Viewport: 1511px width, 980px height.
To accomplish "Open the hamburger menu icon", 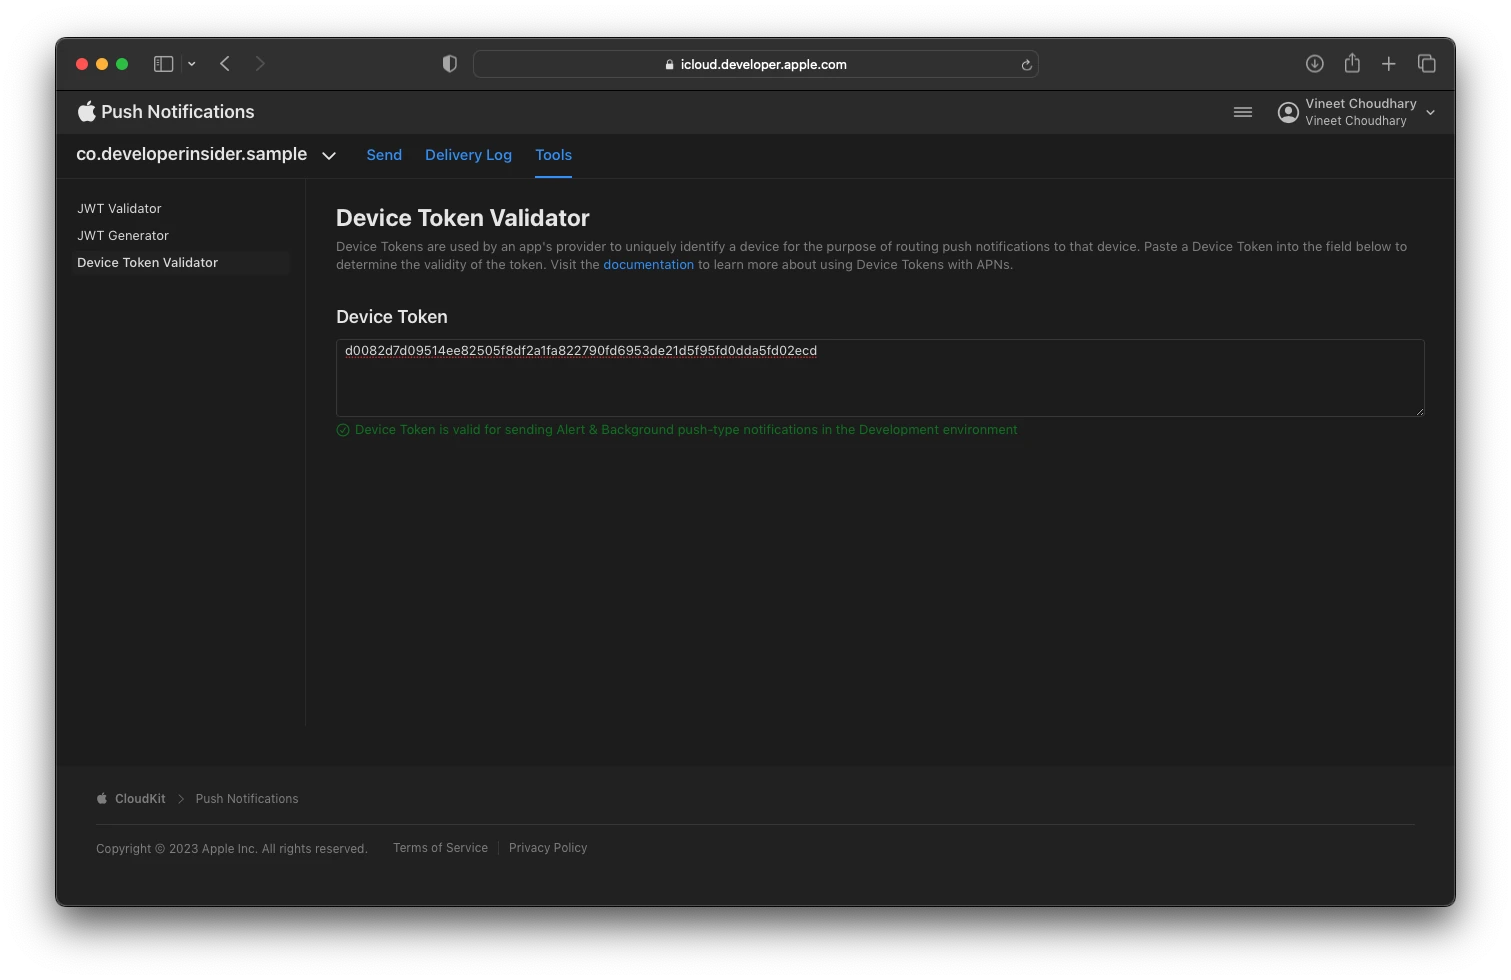I will (x=1243, y=112).
